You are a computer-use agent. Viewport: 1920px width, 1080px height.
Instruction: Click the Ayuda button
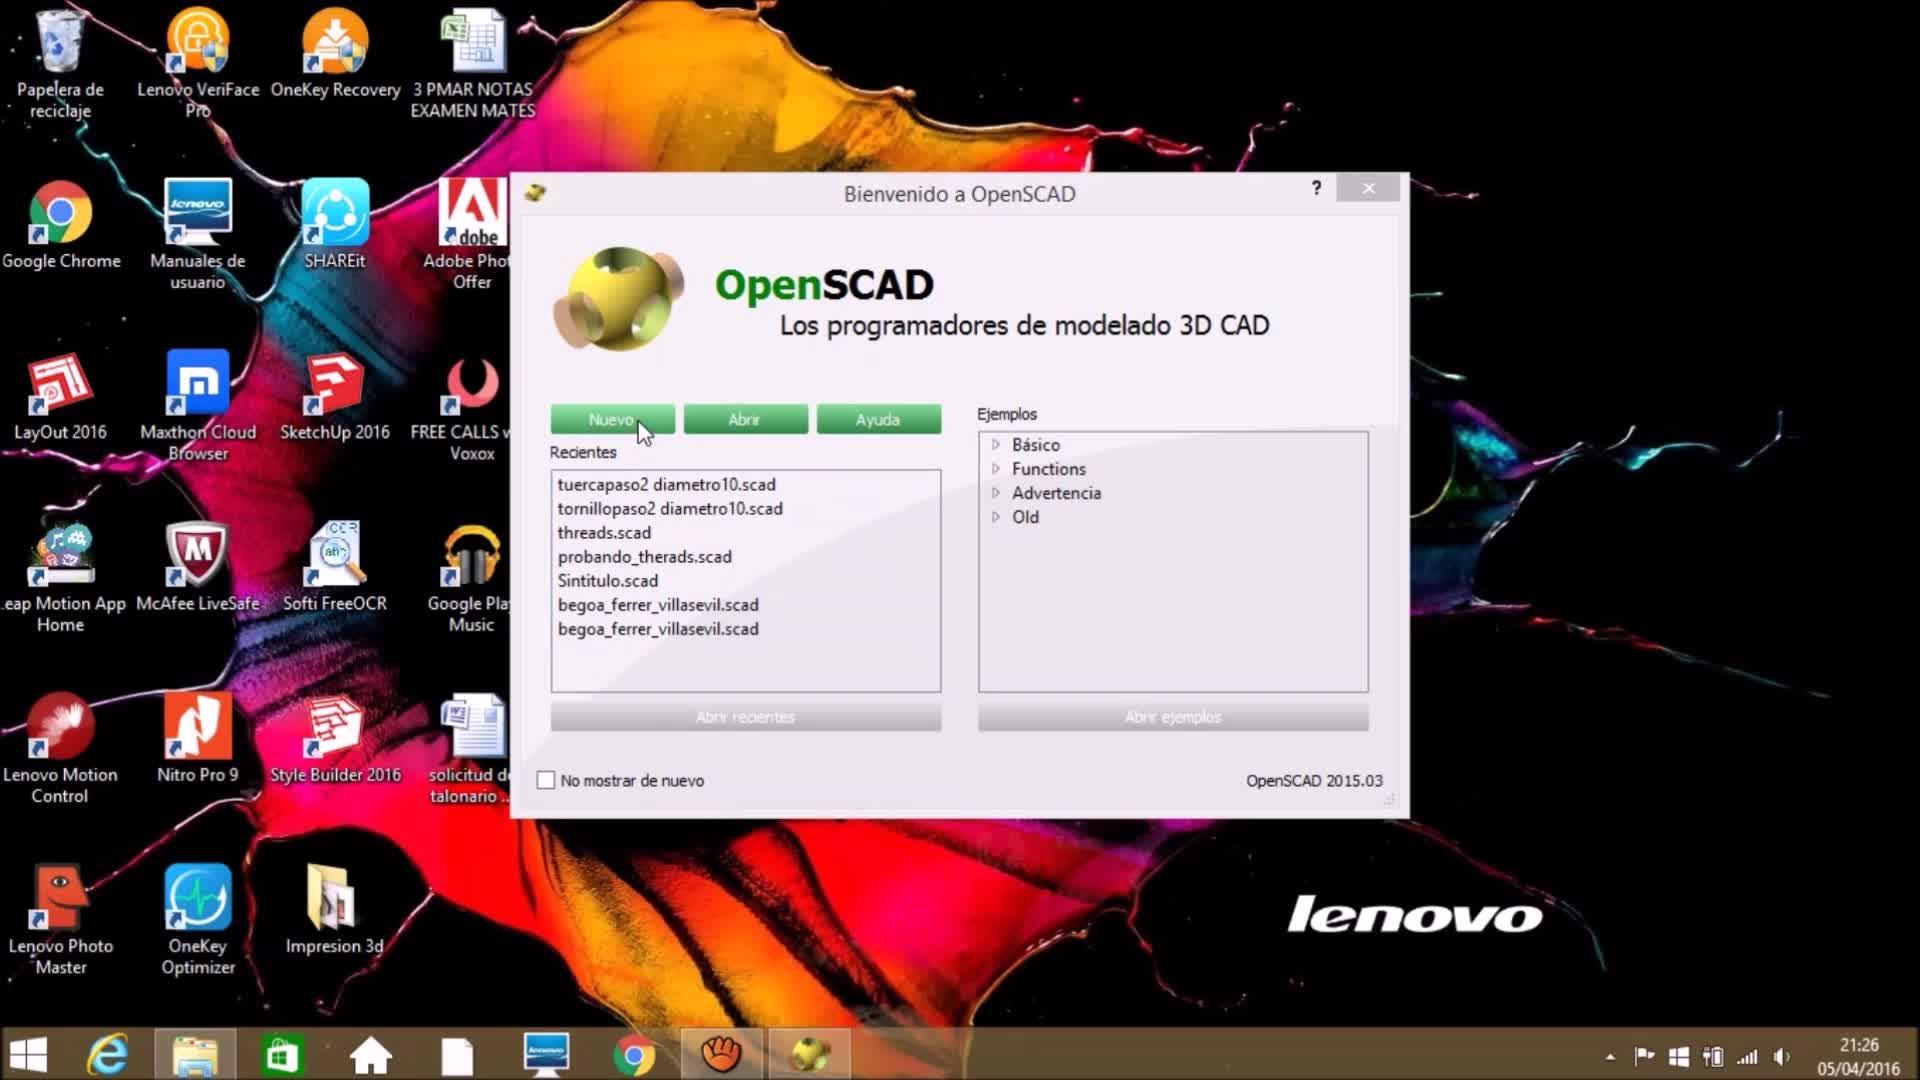click(x=878, y=419)
